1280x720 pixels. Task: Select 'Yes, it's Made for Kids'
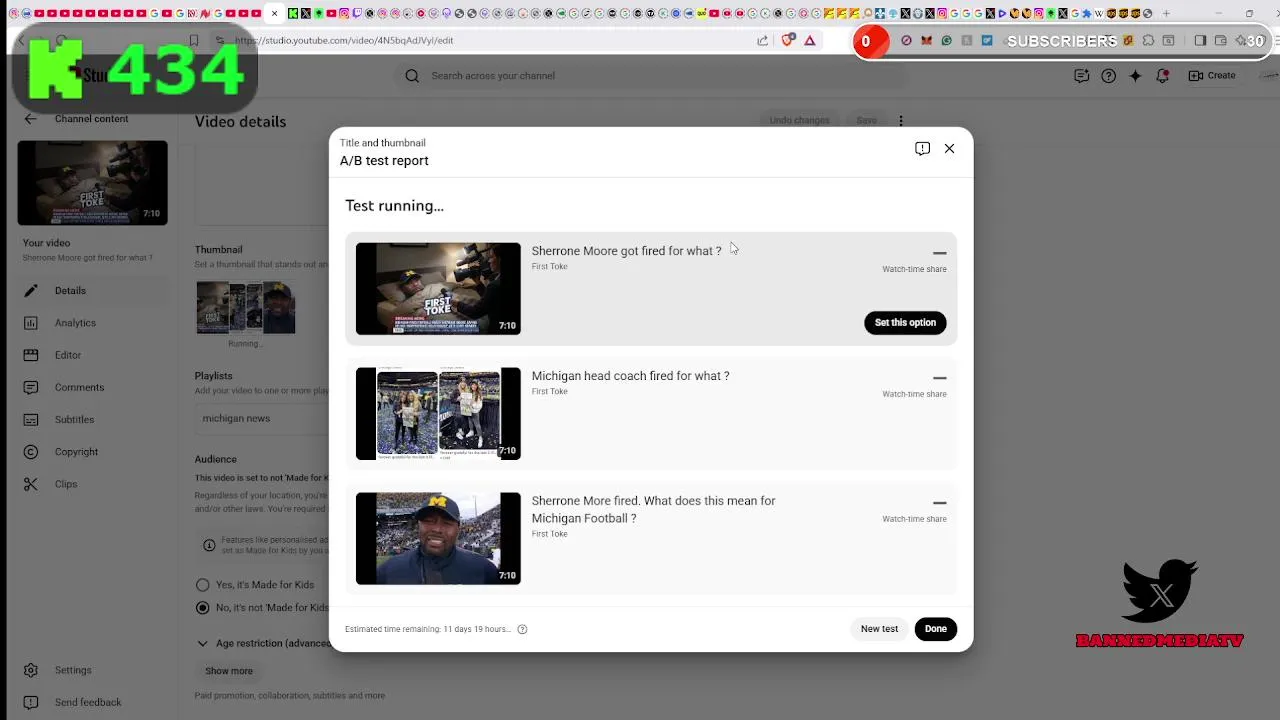[x=203, y=585]
